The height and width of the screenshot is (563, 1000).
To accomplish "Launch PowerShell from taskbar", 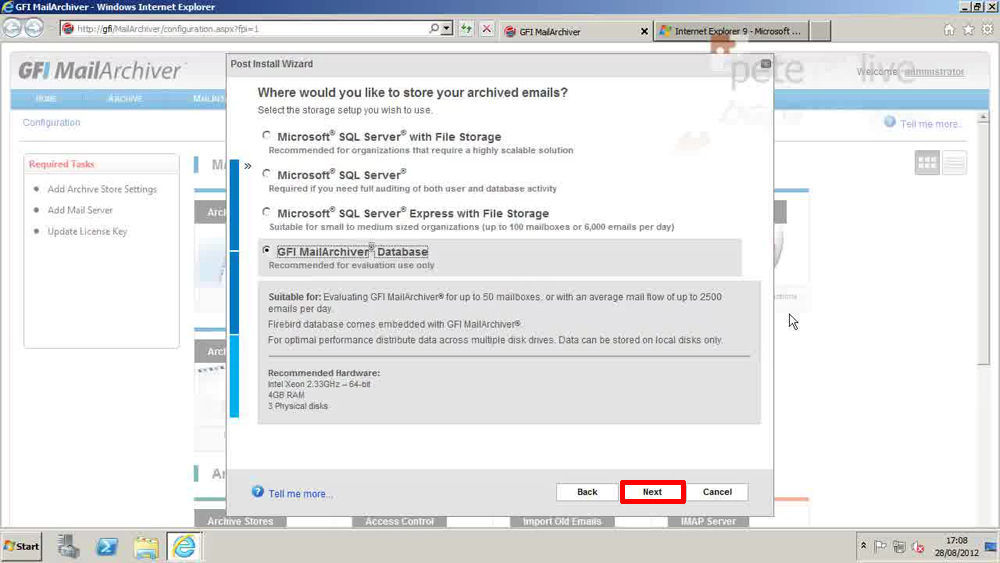I will pyautogui.click(x=107, y=546).
